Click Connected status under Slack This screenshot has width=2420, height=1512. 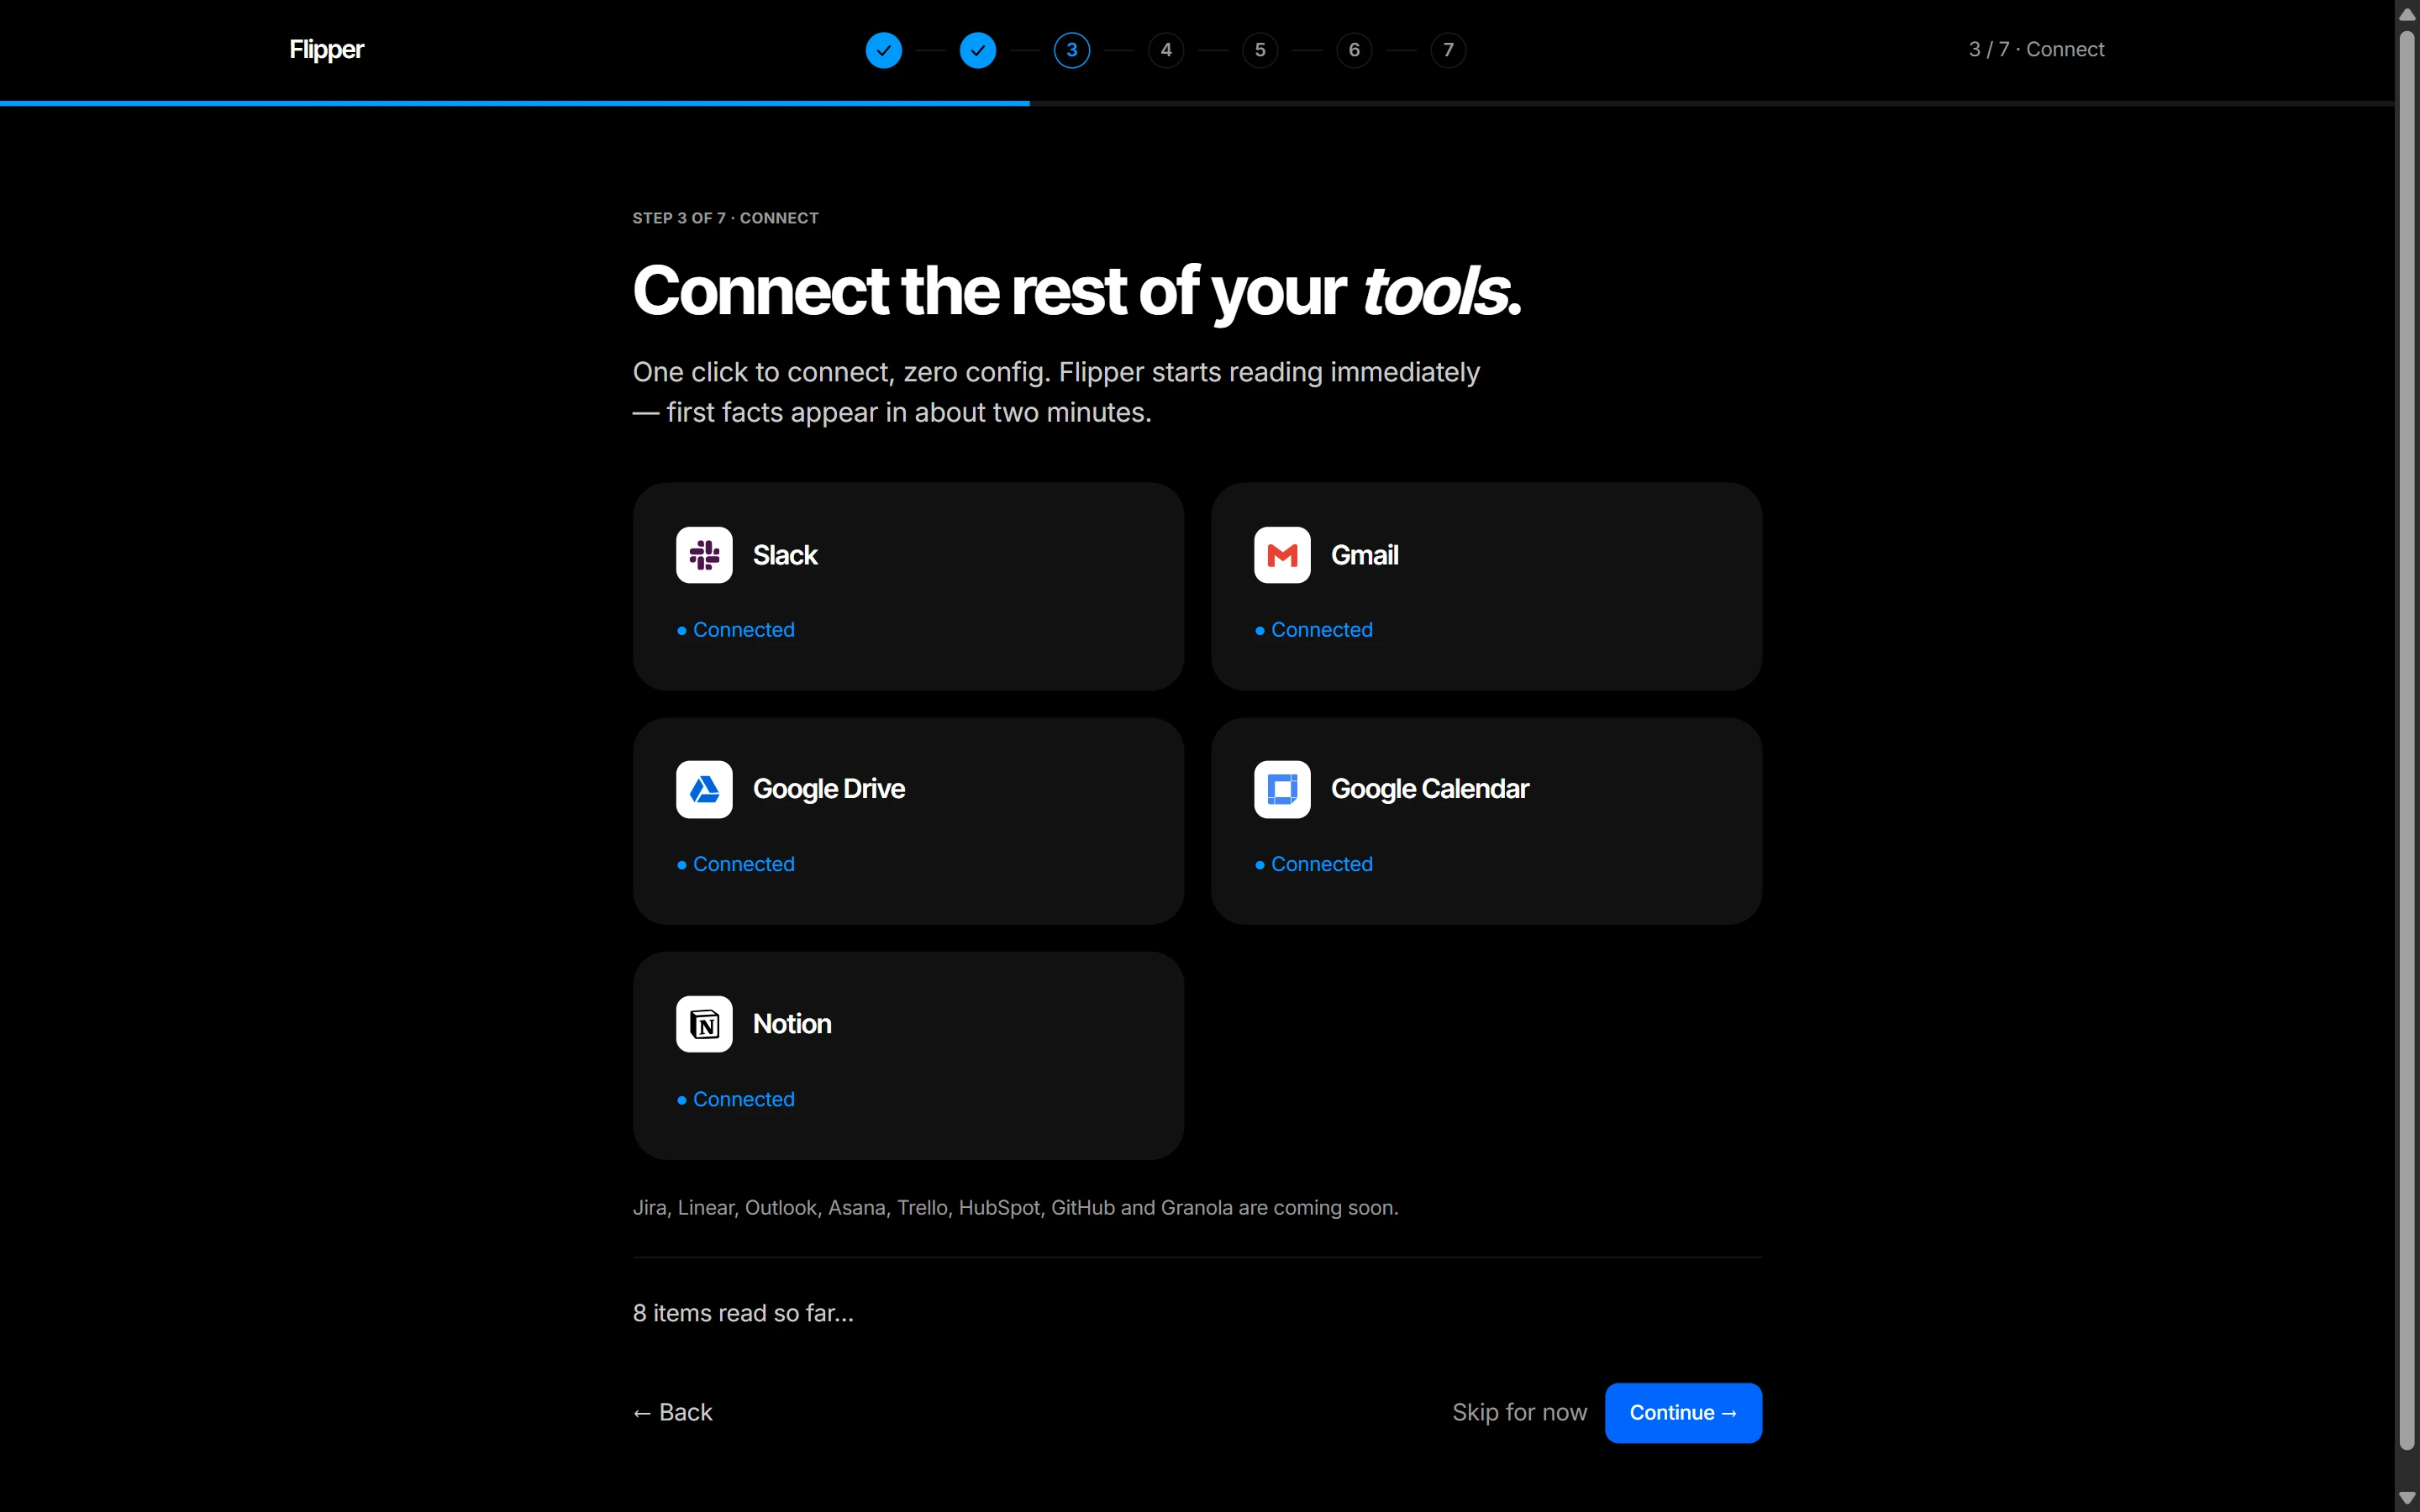736,630
